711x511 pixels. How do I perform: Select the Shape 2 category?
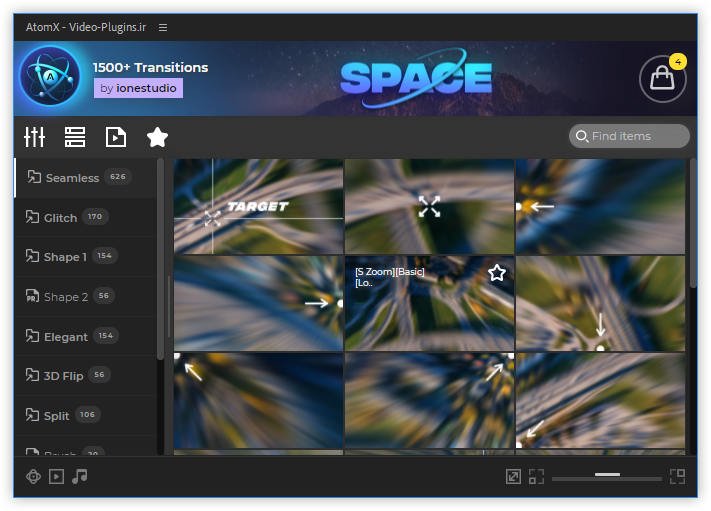click(86, 297)
